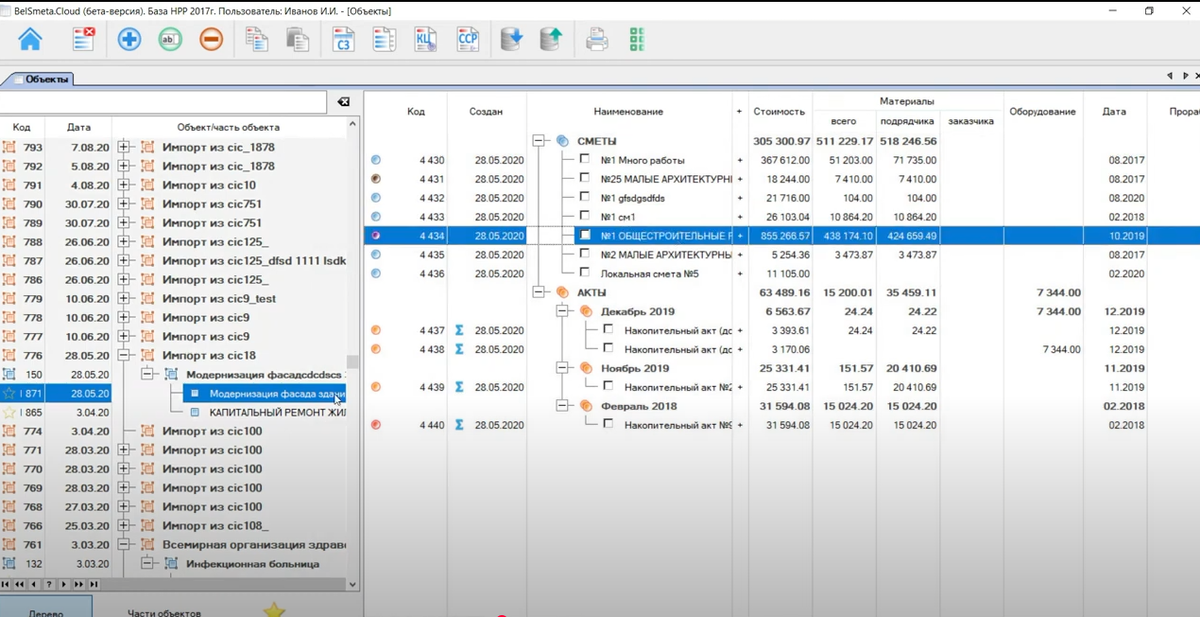The width and height of the screenshot is (1200, 617).
Task: Tick checkbox for №1 см1
Action: click(x=585, y=216)
